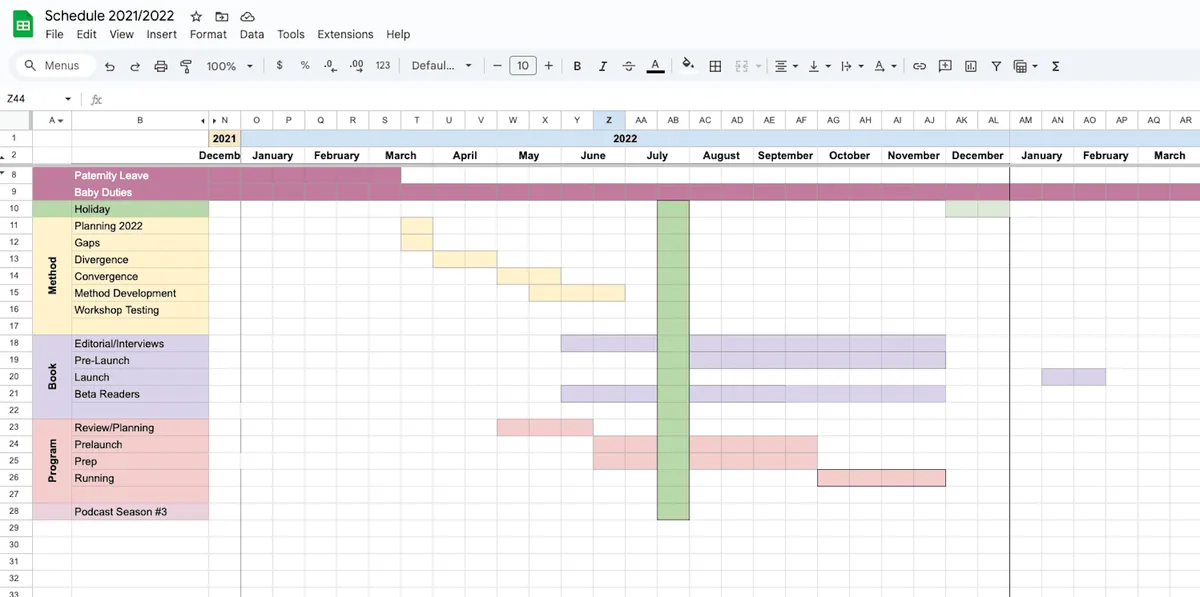Toggle italic formatting
The image size is (1200, 597).
tap(603, 66)
